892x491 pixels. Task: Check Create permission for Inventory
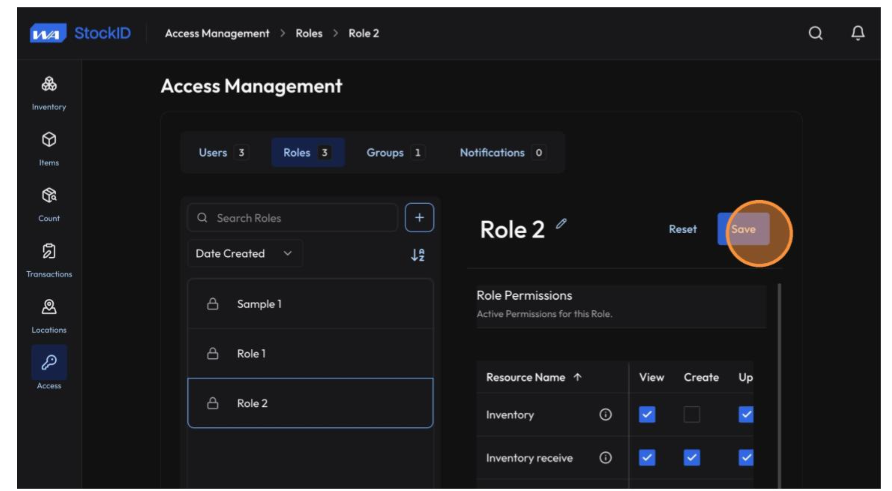coord(691,414)
